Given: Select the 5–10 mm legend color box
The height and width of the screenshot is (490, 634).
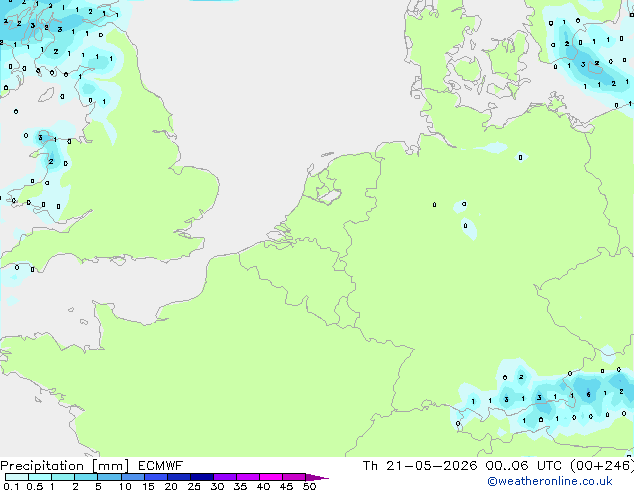Looking at the screenshot, I should coord(109,477).
